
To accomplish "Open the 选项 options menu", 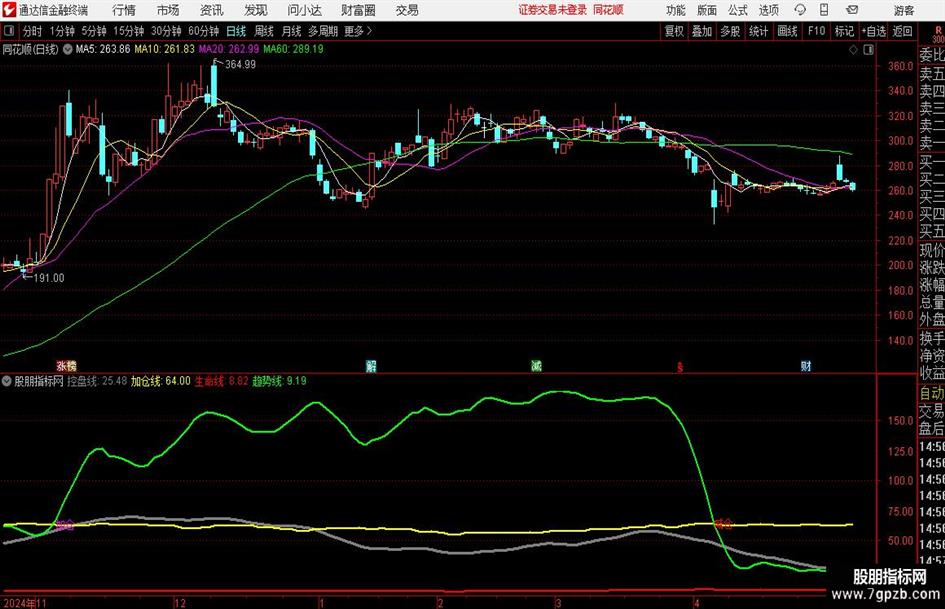I will pyautogui.click(x=769, y=10).
